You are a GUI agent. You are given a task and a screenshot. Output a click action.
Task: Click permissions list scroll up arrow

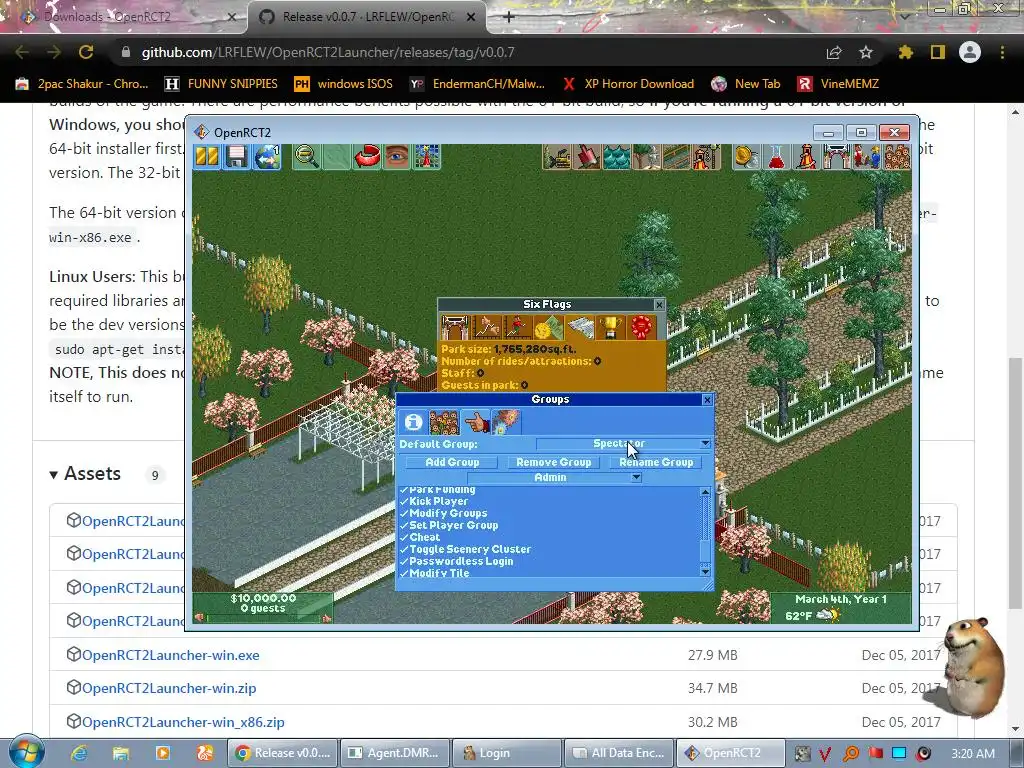click(x=705, y=492)
